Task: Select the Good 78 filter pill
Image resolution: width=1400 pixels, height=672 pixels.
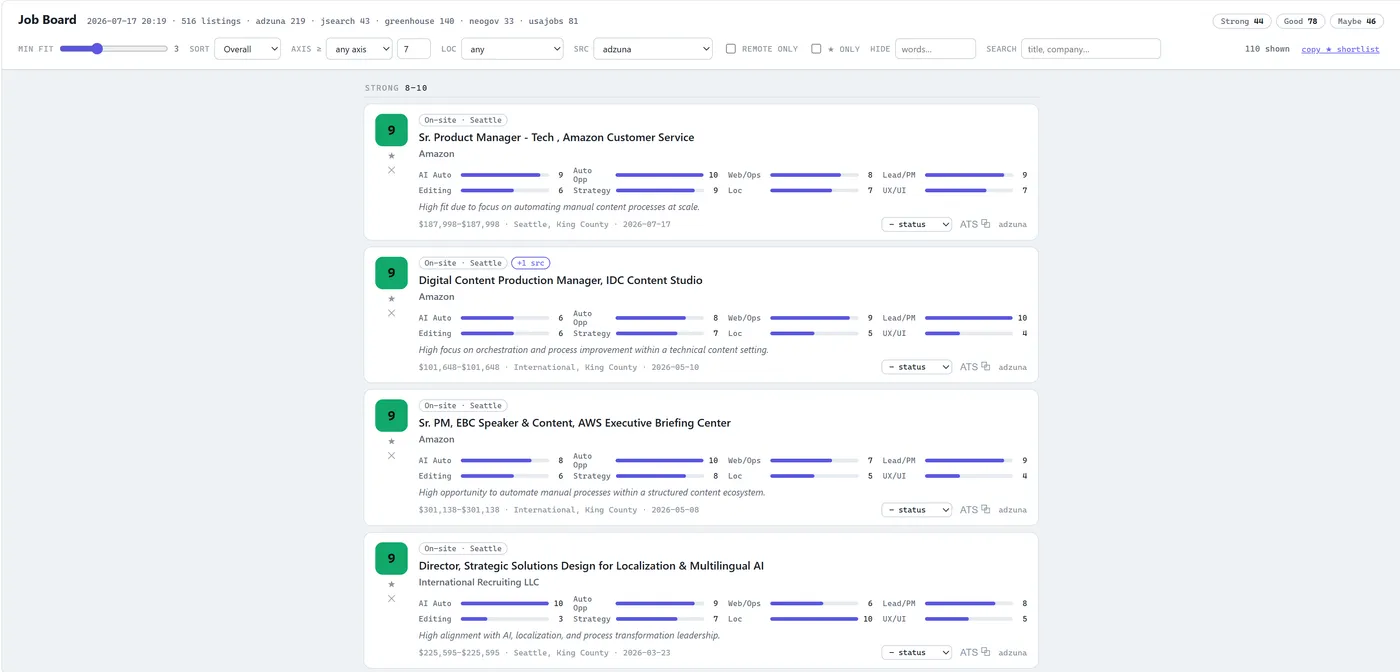Action: coord(1300,21)
